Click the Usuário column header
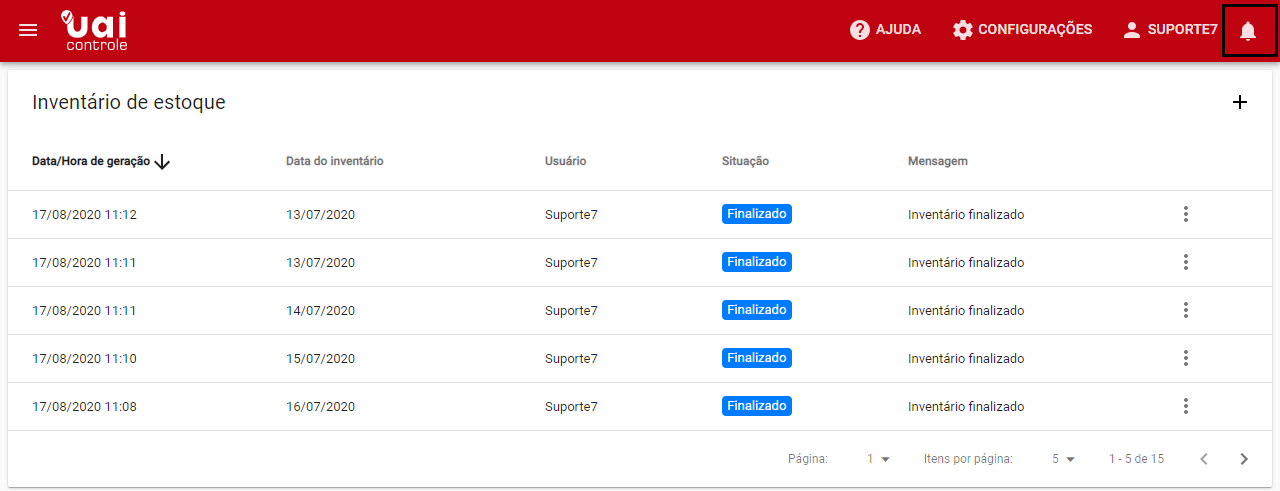 pos(565,161)
